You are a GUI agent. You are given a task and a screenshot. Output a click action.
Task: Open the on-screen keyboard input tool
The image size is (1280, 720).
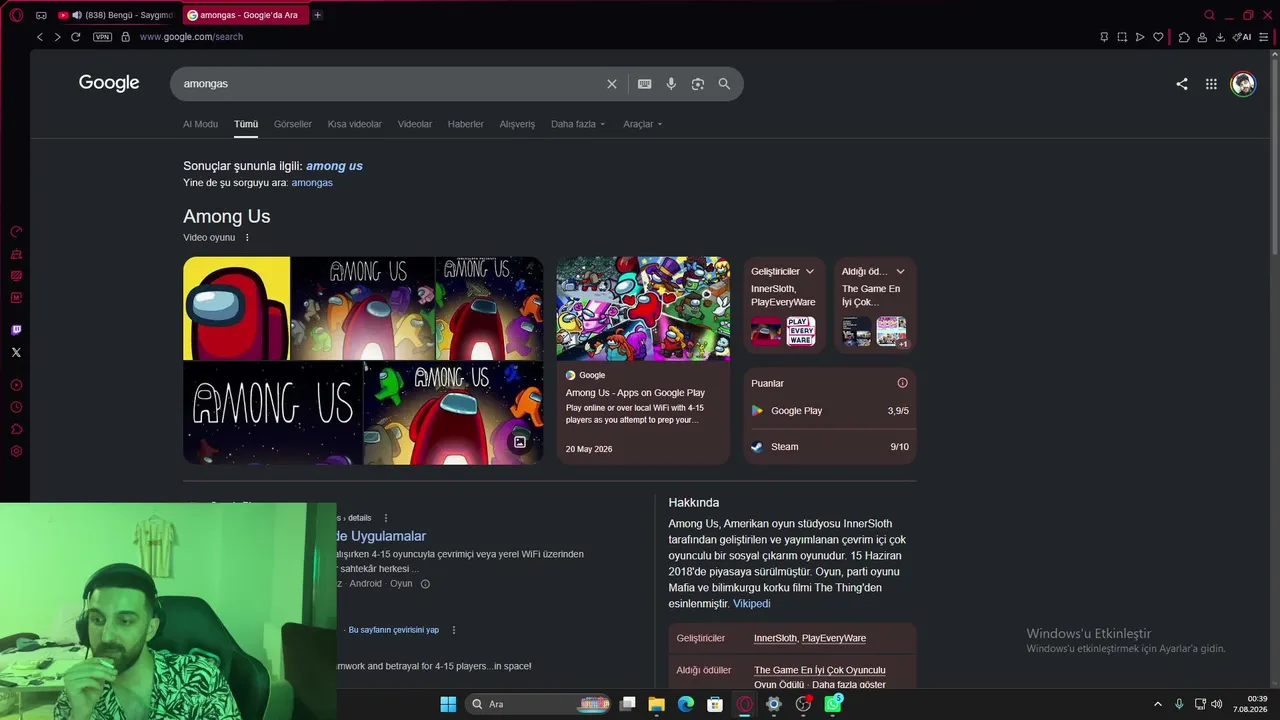click(x=645, y=84)
